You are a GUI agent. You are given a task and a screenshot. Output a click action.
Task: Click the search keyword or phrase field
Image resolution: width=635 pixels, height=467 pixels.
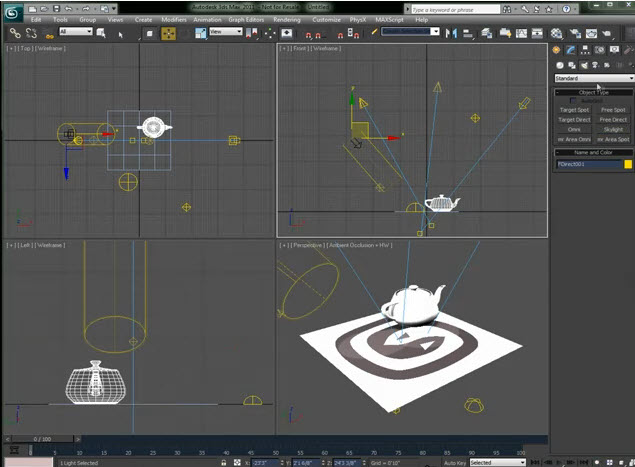pos(456,9)
